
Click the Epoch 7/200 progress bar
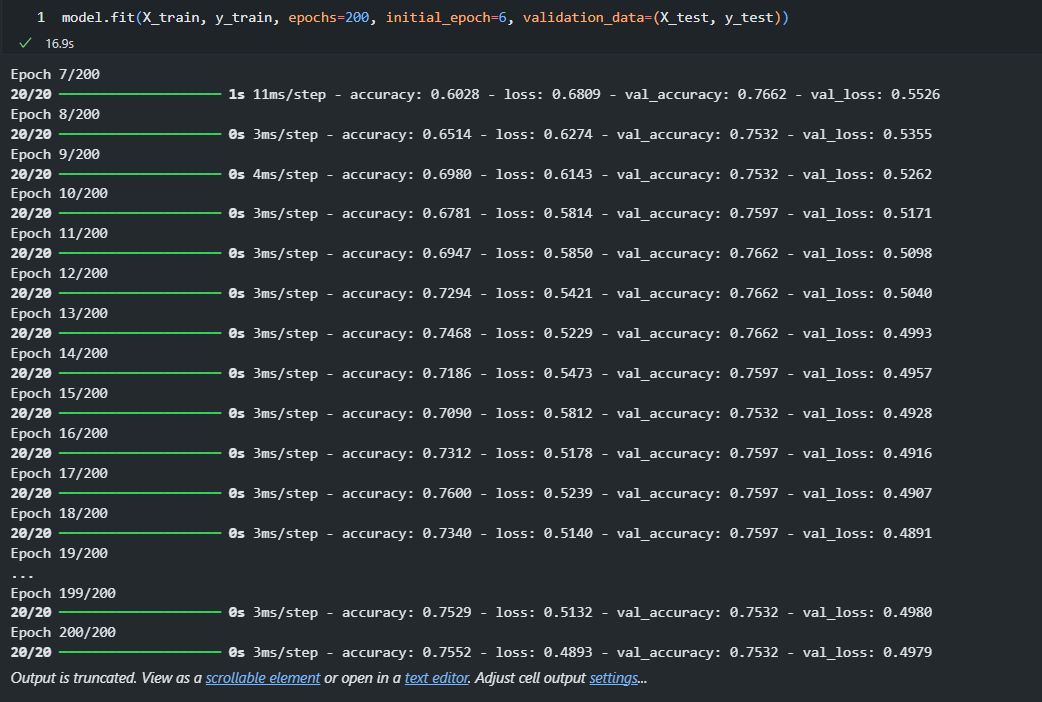pyautogui.click(x=140, y=94)
